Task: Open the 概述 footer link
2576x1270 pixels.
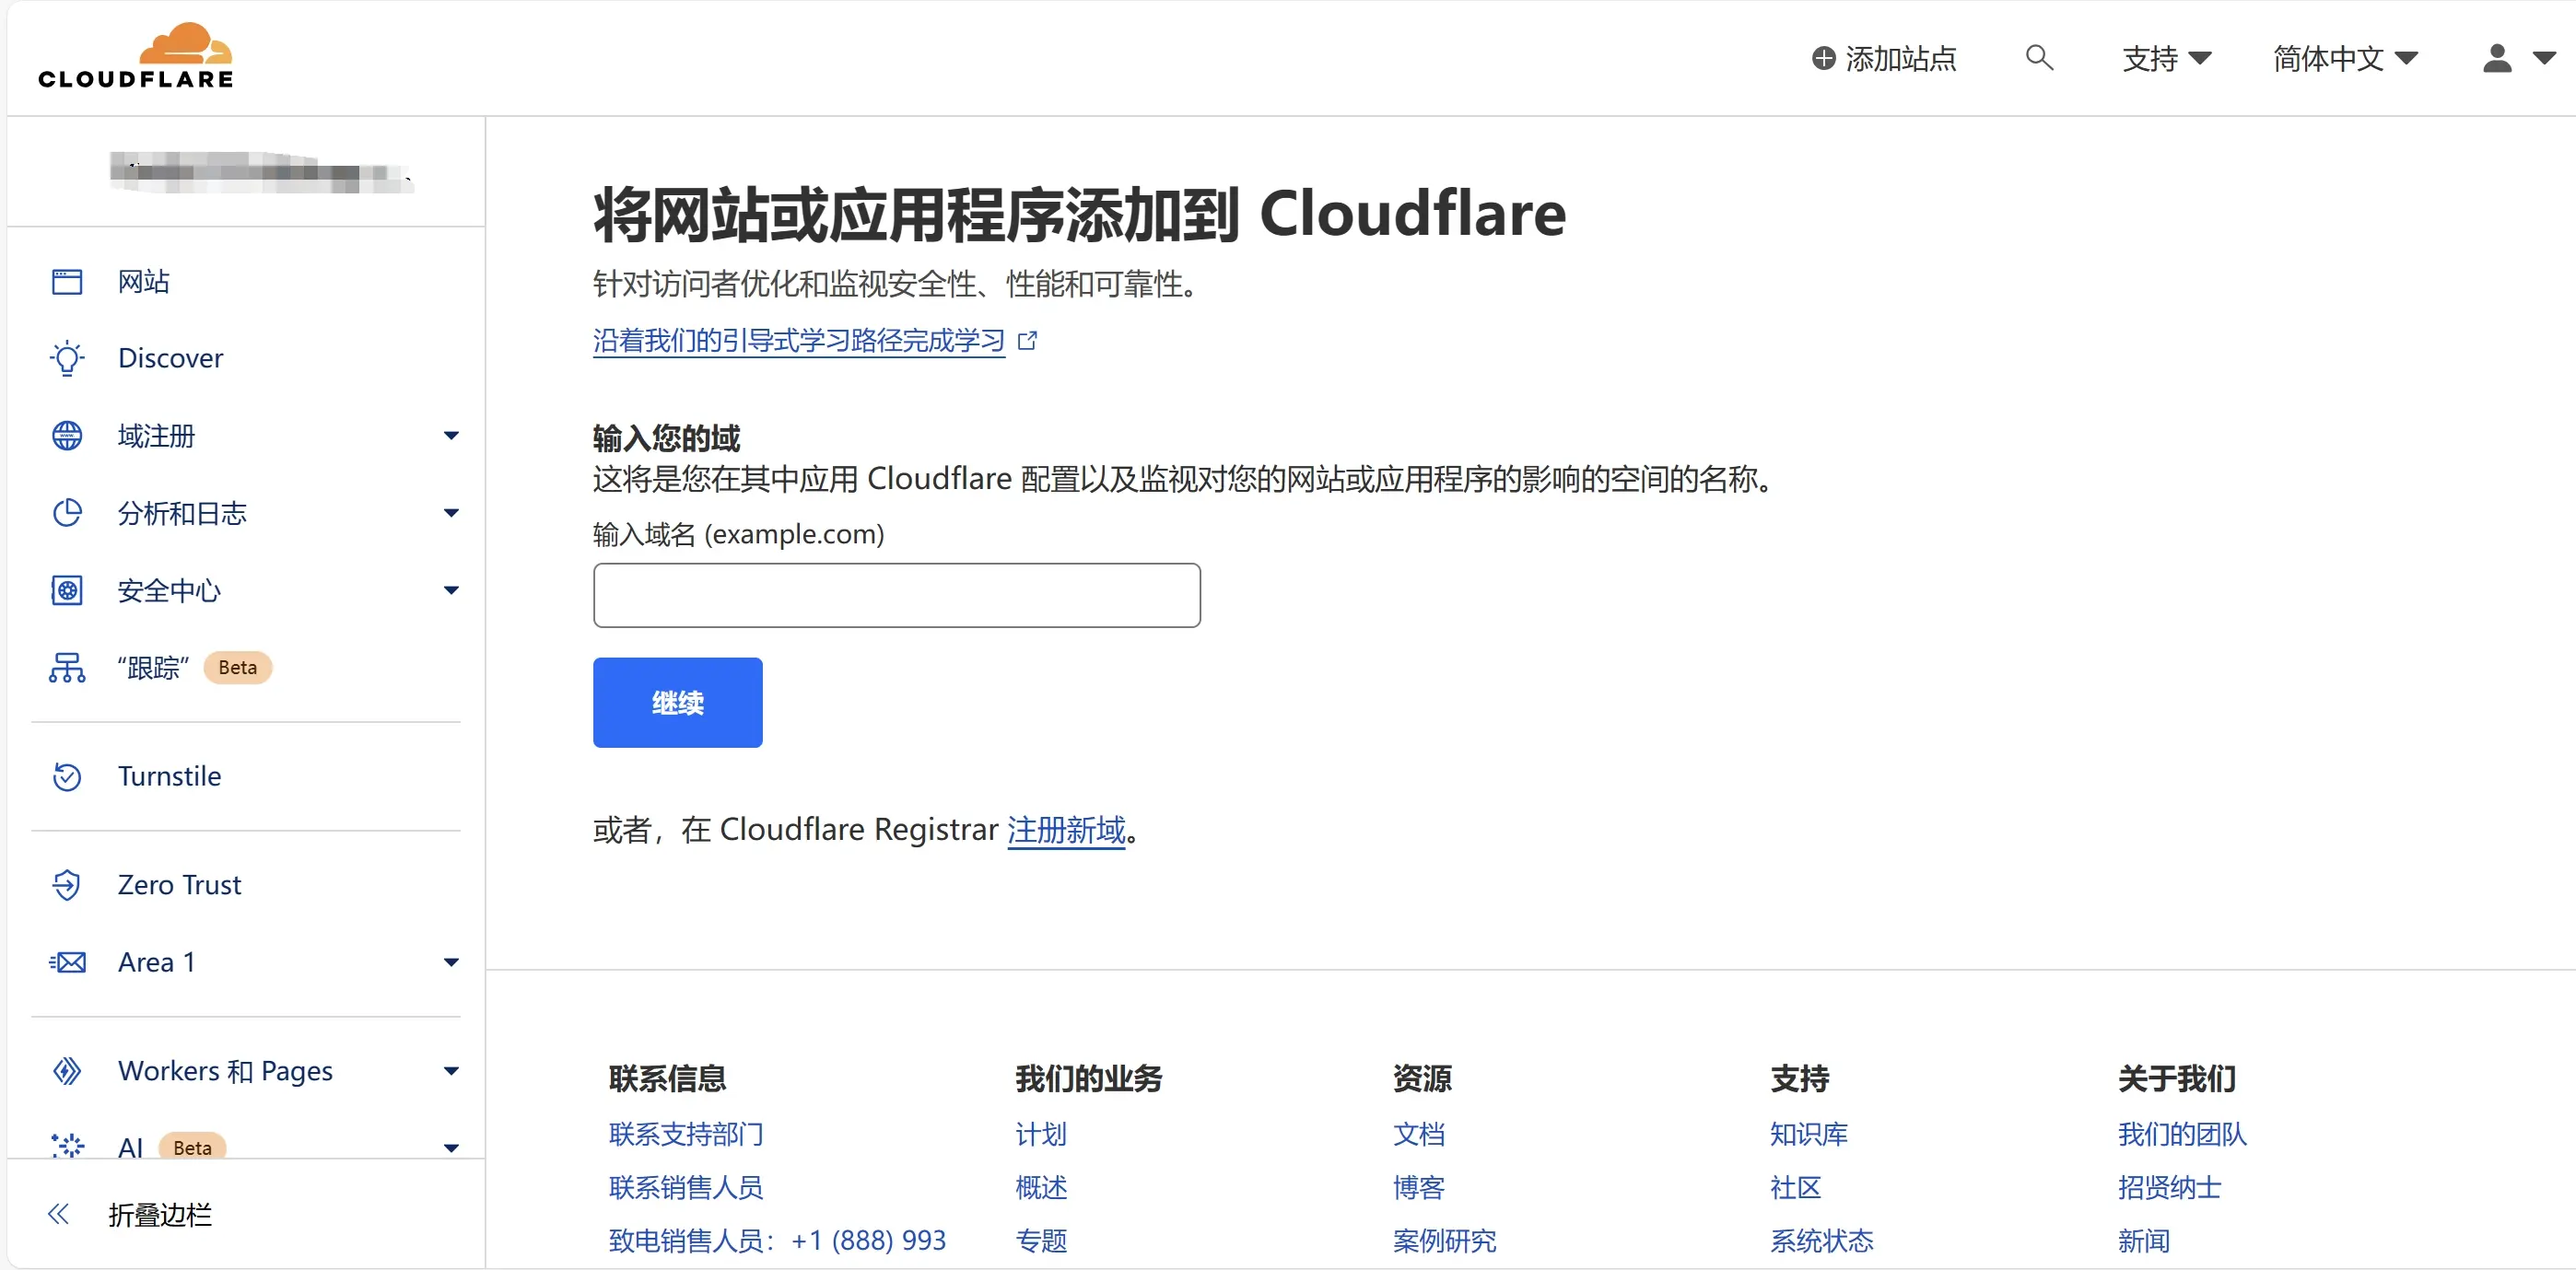Action: point(1041,1188)
